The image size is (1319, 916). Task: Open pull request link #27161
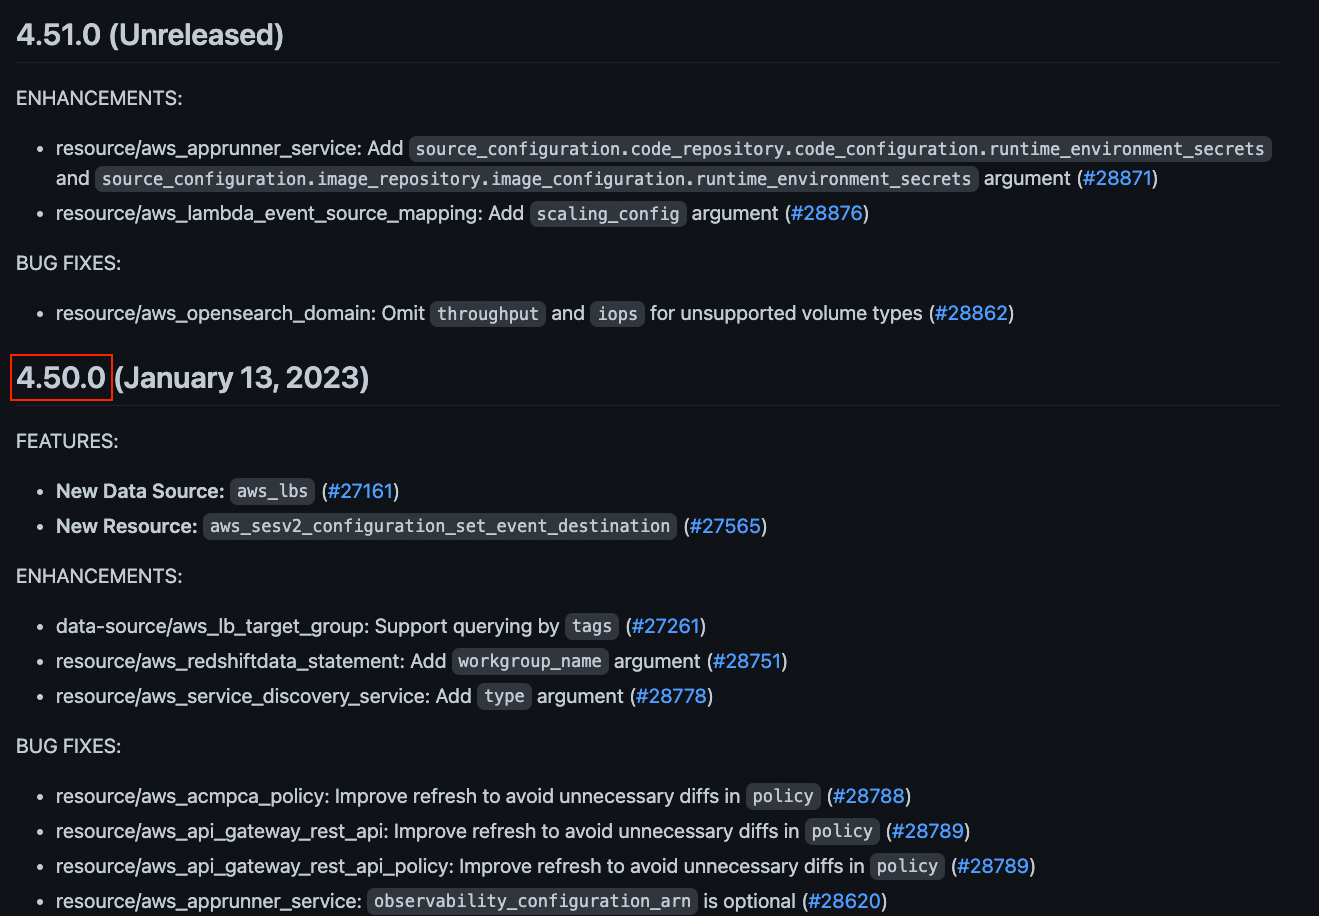click(360, 492)
